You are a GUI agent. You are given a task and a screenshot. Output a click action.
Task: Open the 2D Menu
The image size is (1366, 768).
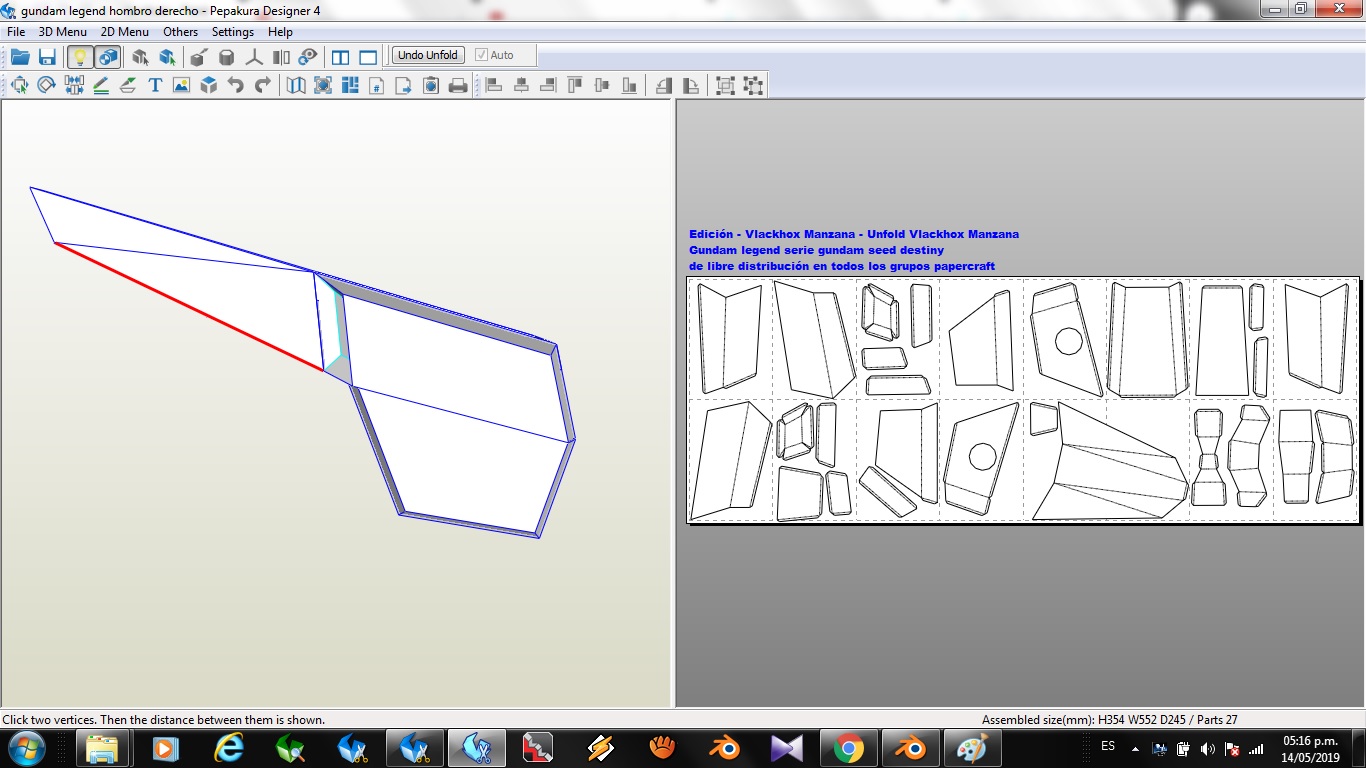tap(125, 32)
